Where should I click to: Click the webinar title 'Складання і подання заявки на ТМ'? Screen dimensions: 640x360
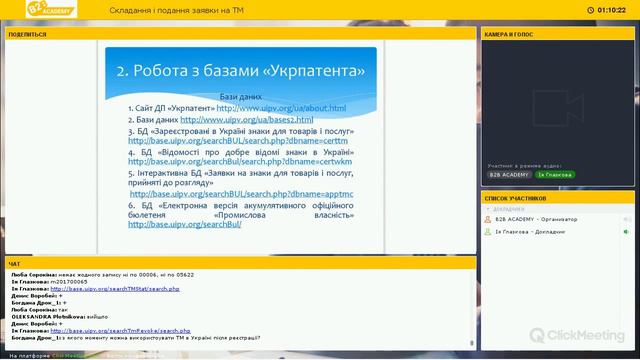176,10
